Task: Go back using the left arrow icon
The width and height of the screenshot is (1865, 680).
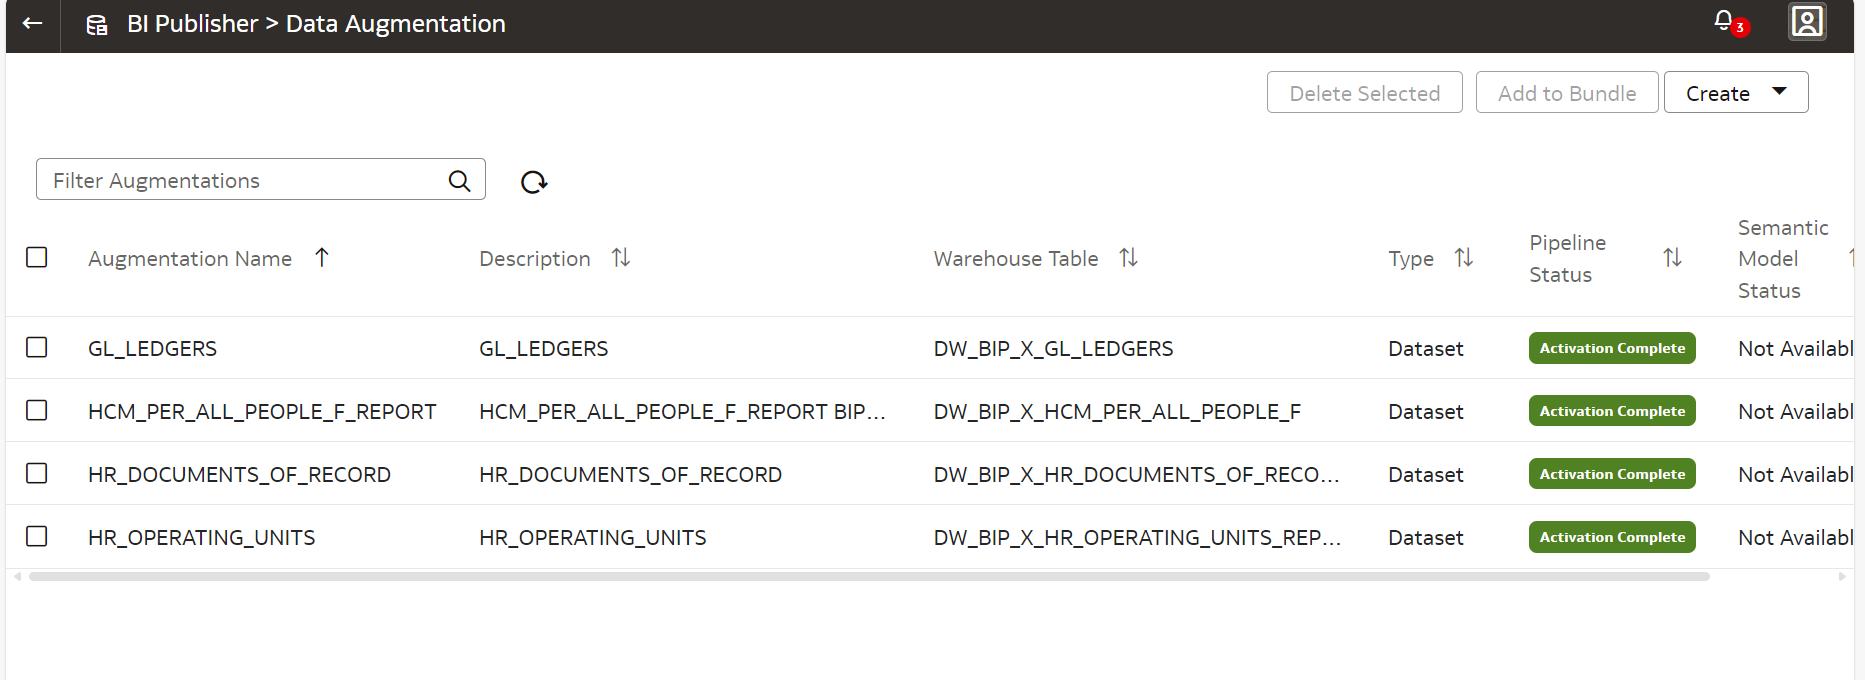Action: [32, 23]
